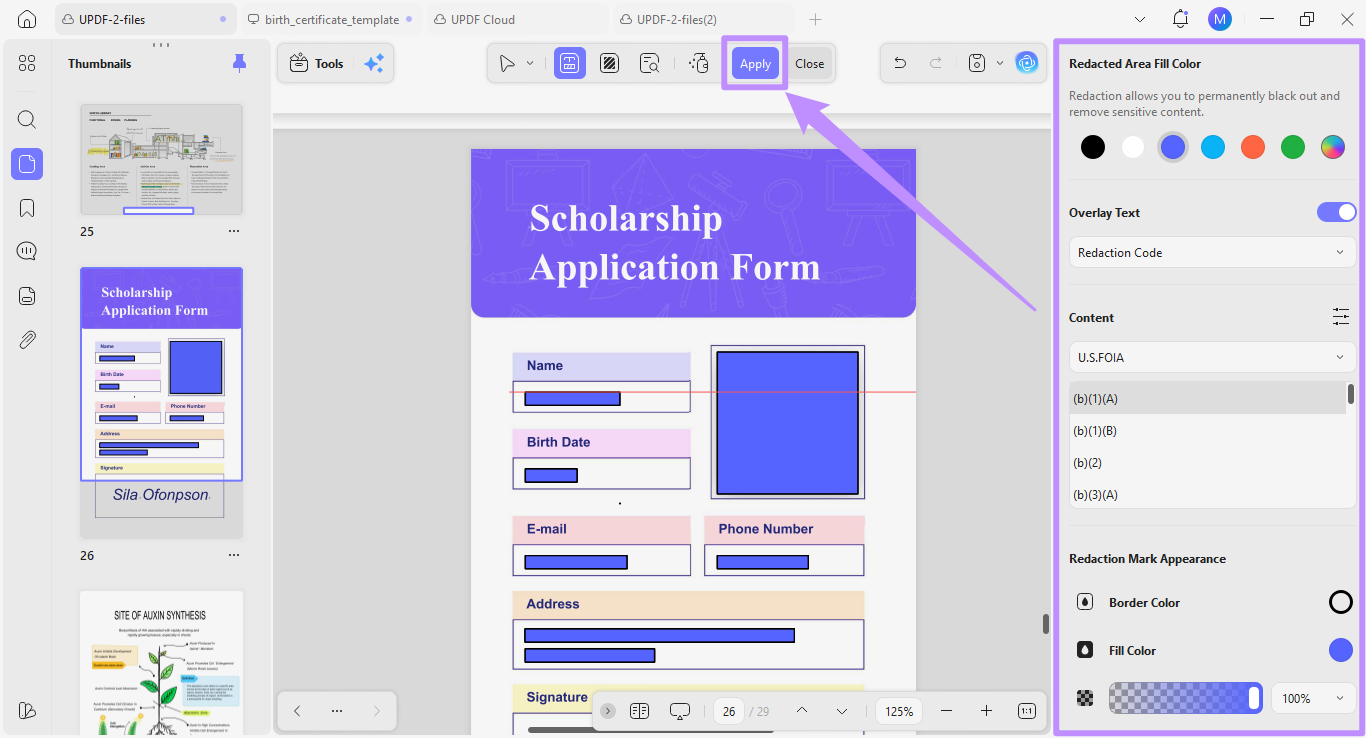Open the Comments panel icon

27,251
